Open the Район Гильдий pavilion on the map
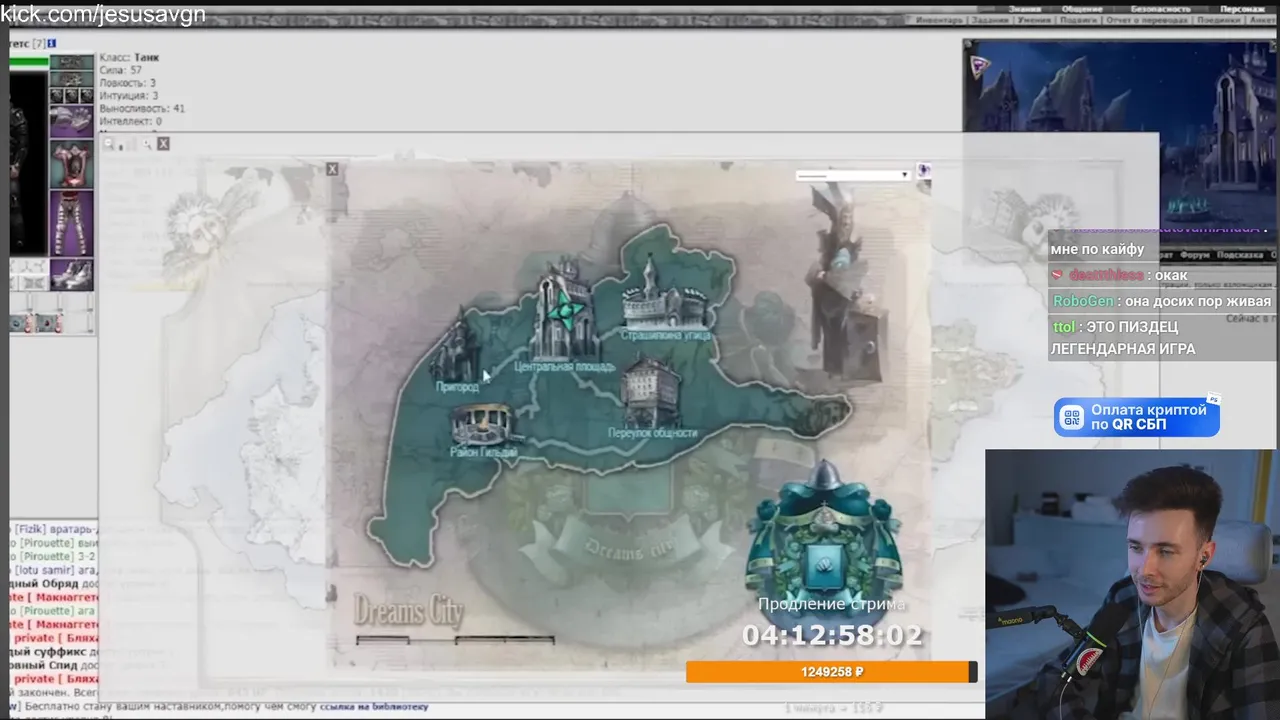This screenshot has width=1280, height=720. click(x=484, y=430)
